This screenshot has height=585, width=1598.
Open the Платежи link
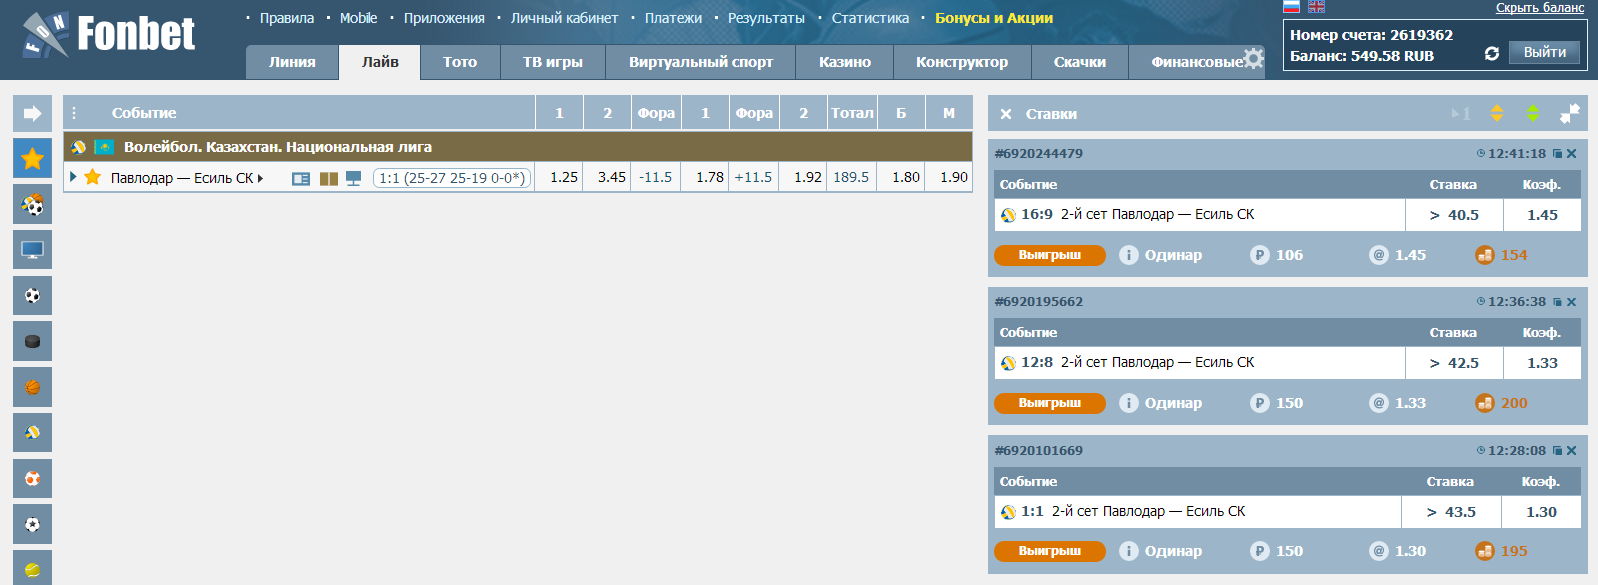point(673,18)
